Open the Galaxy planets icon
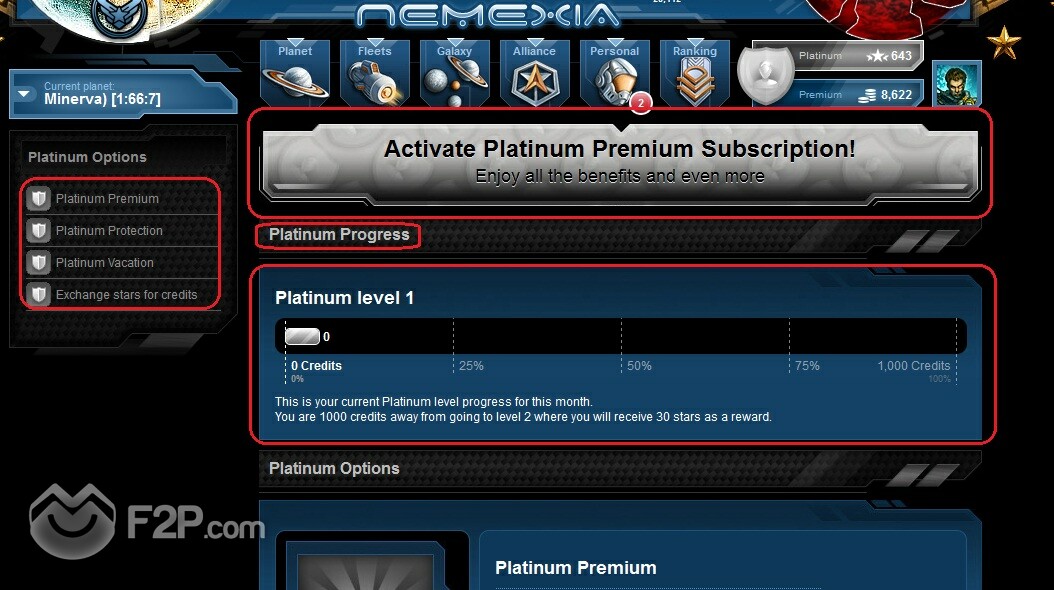1054x590 pixels. pos(455,73)
